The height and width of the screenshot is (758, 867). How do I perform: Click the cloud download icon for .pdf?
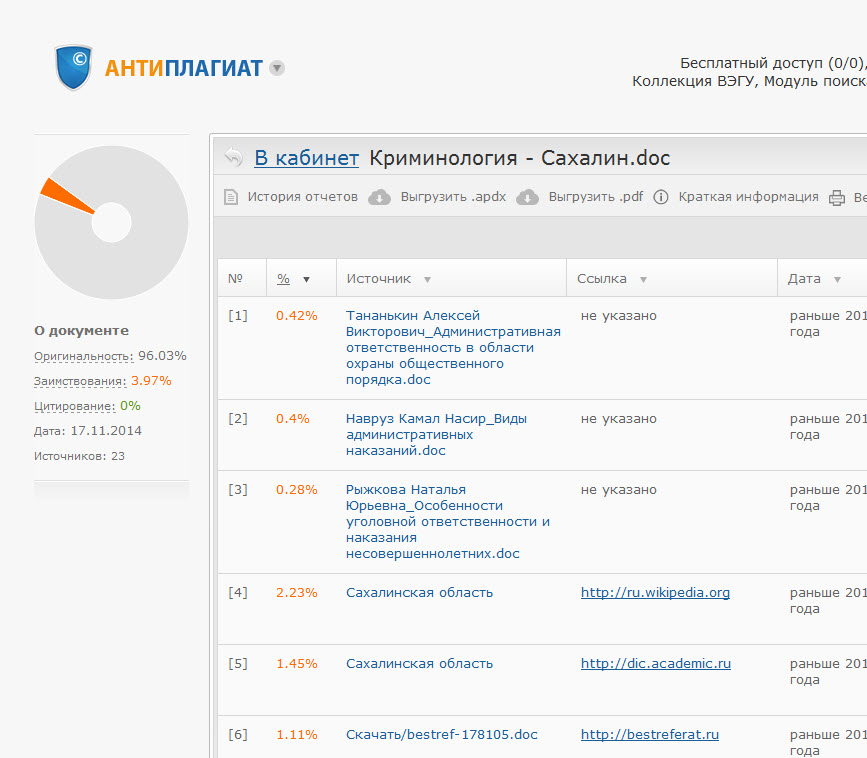click(527, 197)
